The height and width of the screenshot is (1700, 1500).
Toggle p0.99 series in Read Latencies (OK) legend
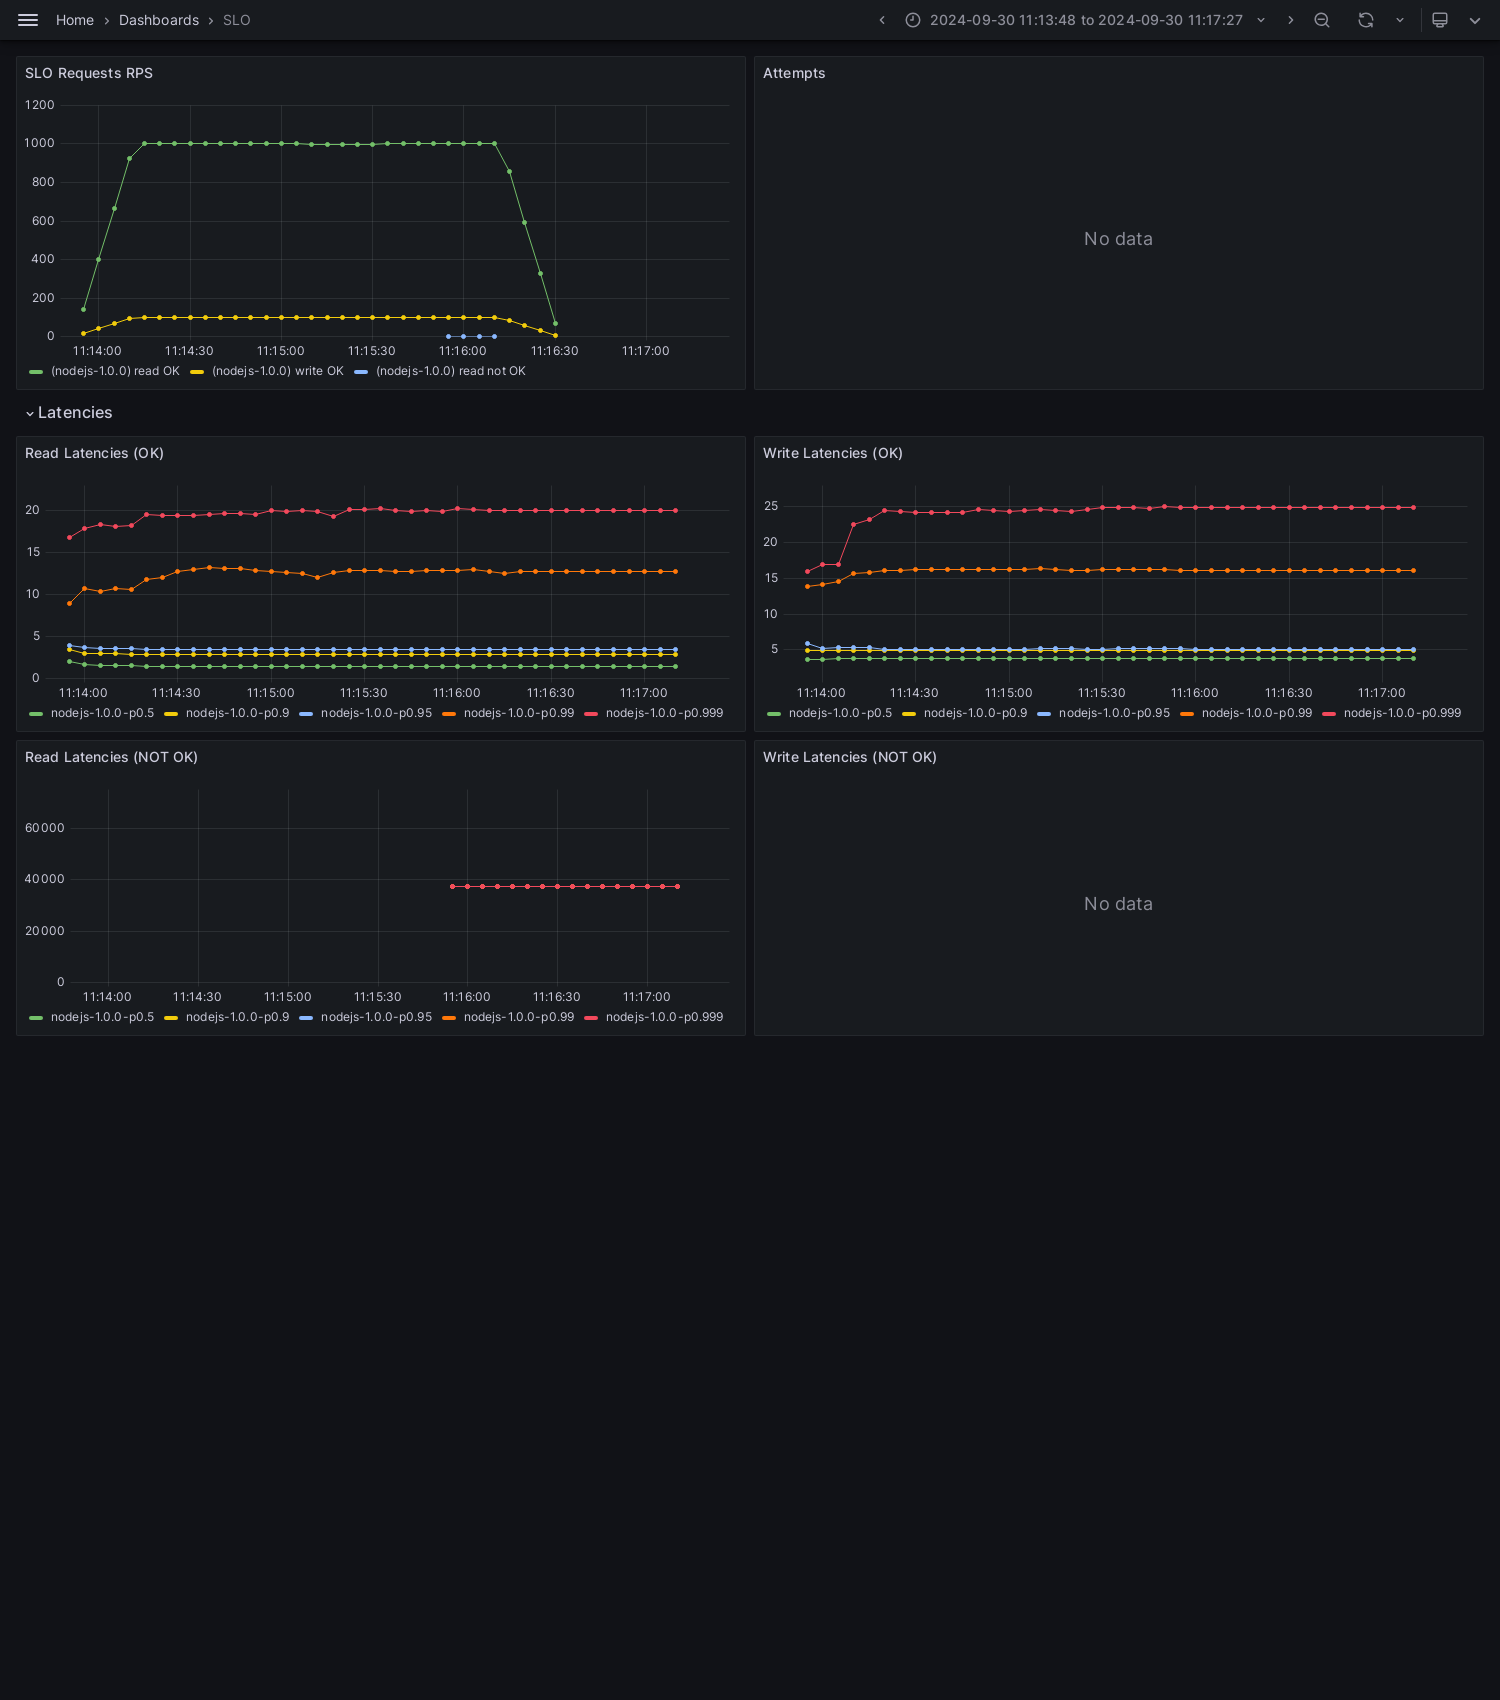point(519,713)
